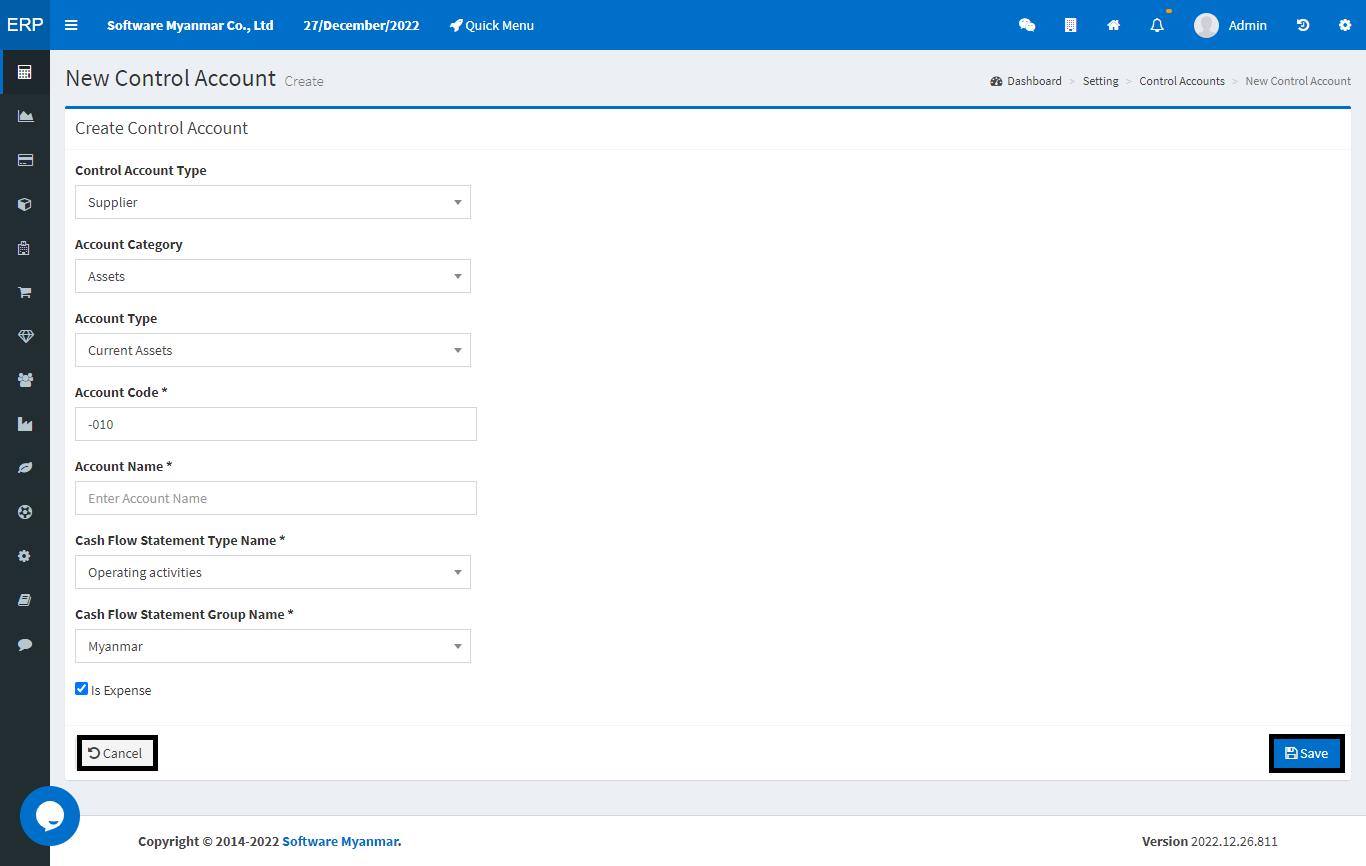Viewport: 1366px width, 866px height.
Task: Click the building icon in top bar
Action: (x=1070, y=25)
